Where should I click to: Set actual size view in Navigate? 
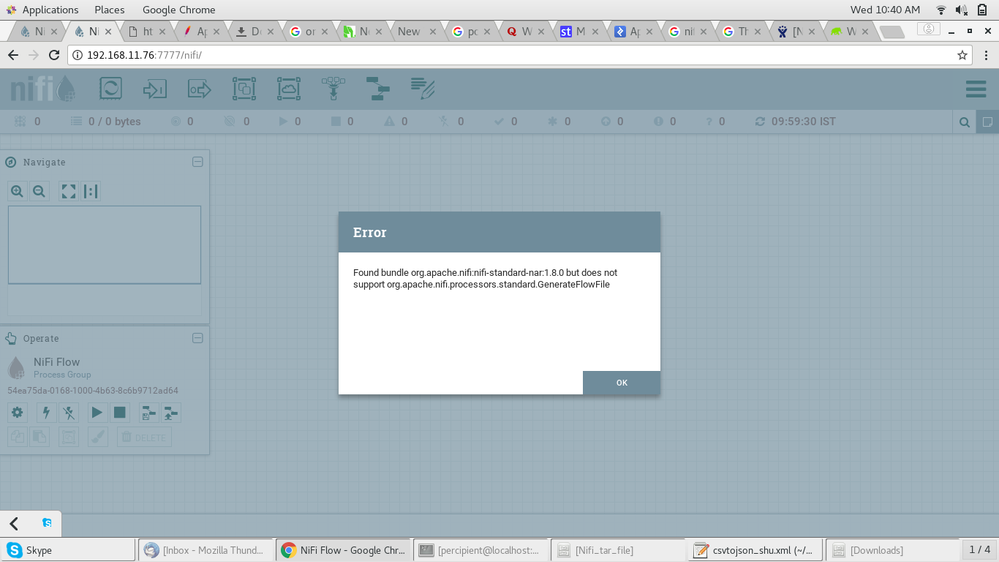tap(90, 191)
